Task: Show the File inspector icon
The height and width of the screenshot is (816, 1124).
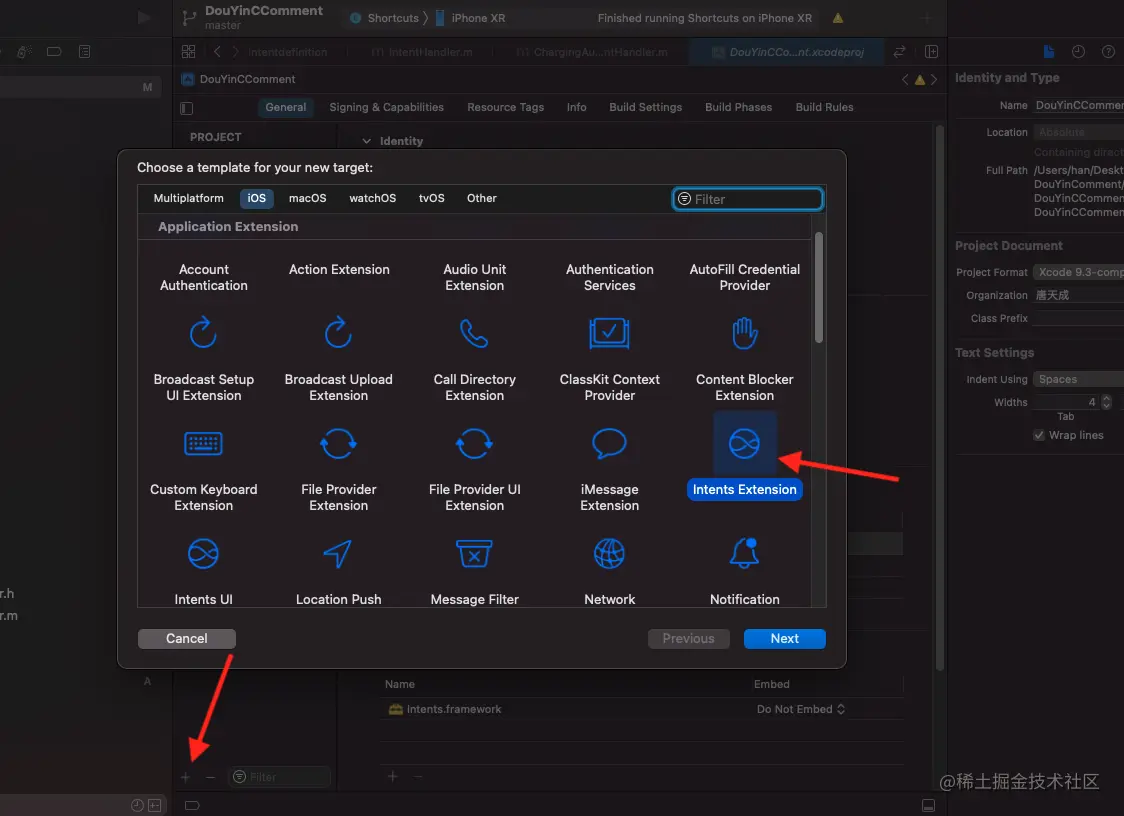Action: 1049,52
